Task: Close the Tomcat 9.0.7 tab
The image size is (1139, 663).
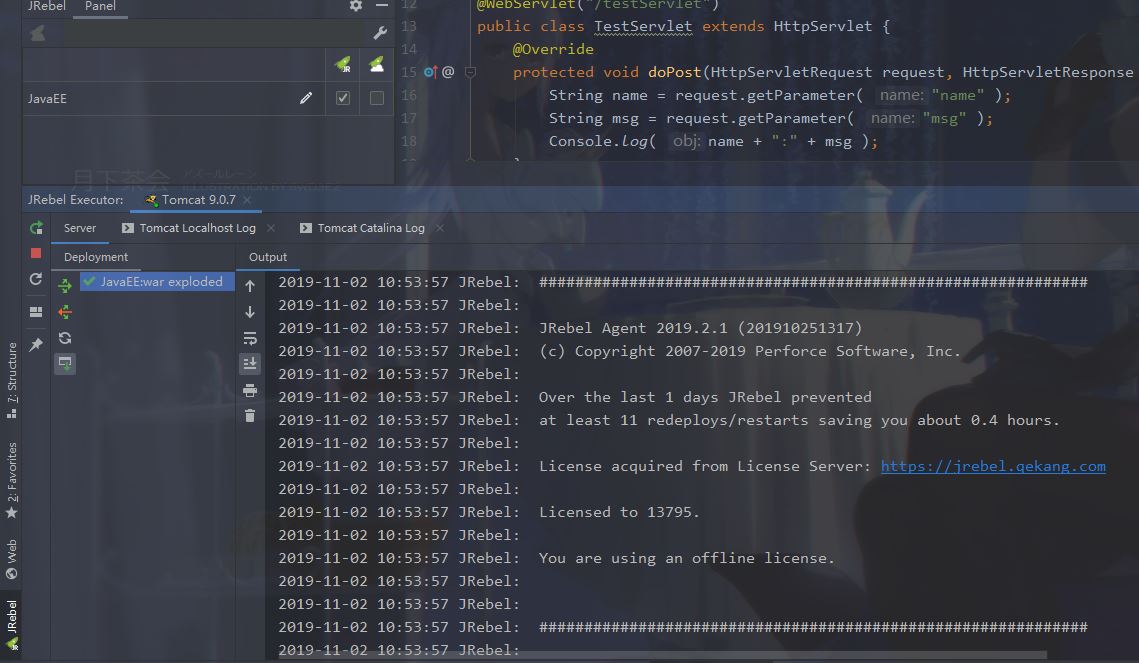Action: 247,200
